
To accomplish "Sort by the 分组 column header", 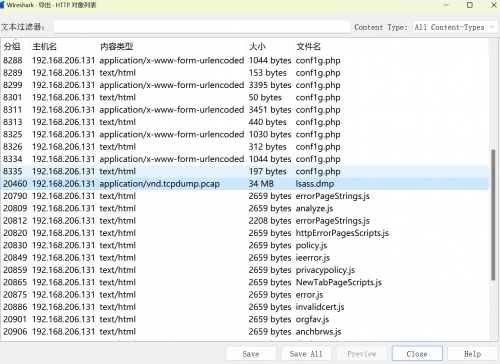I will coord(15,46).
